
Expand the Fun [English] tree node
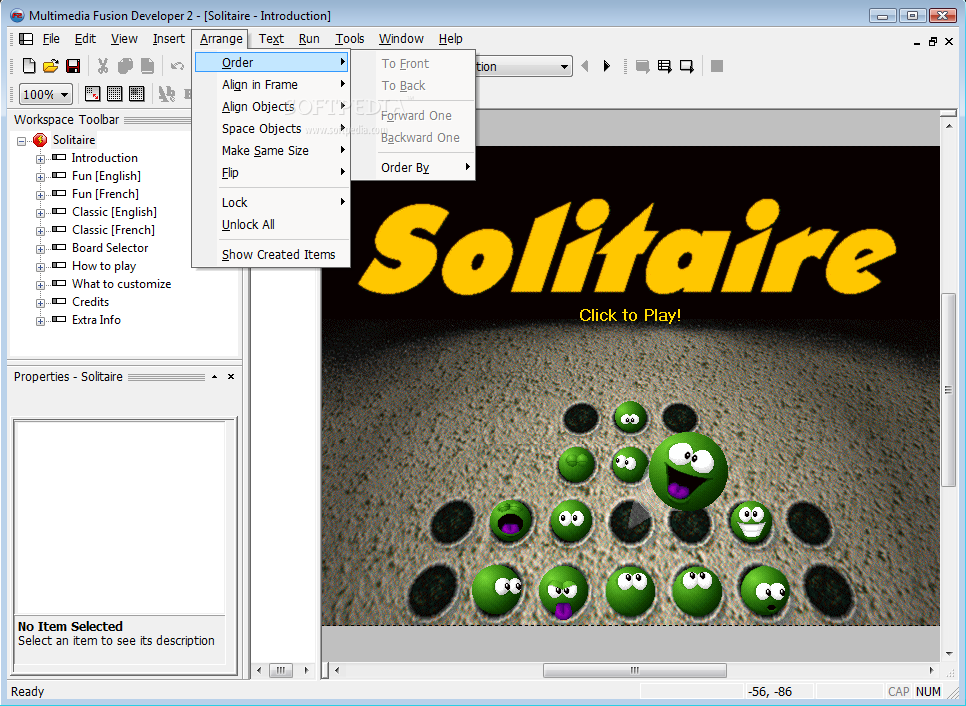40,177
